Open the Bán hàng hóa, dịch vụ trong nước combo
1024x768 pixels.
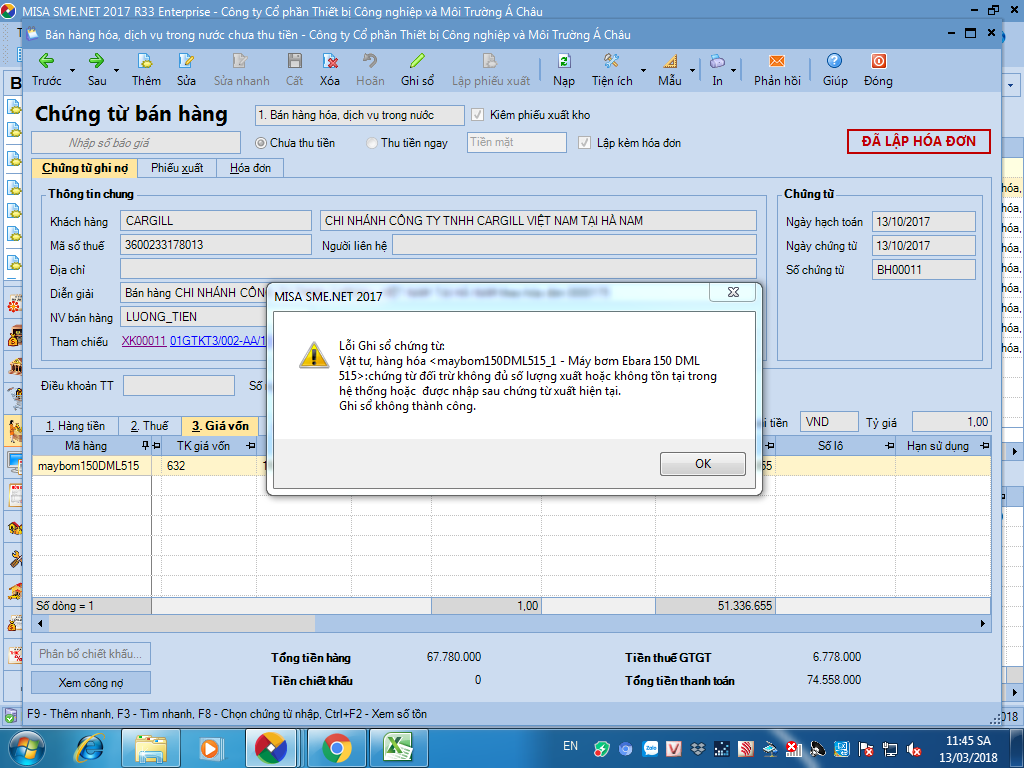click(x=359, y=115)
